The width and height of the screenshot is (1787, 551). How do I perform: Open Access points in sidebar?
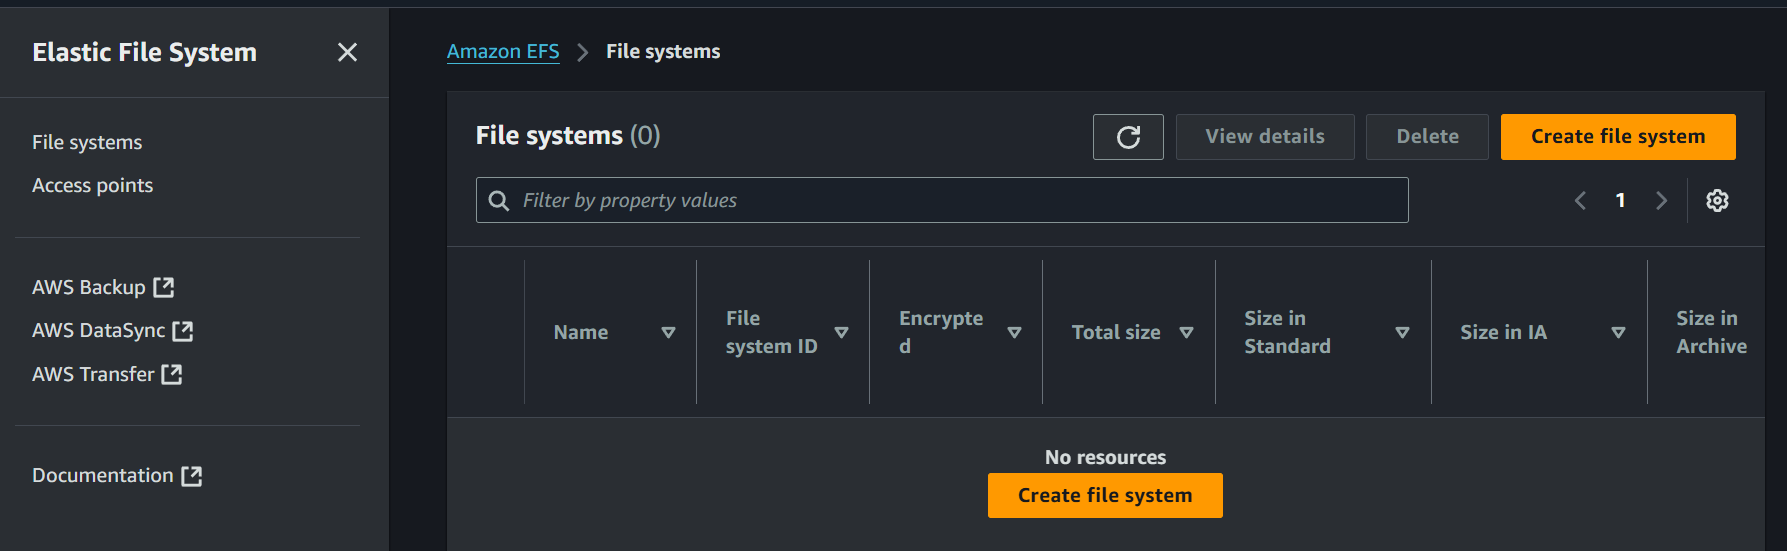click(x=92, y=185)
